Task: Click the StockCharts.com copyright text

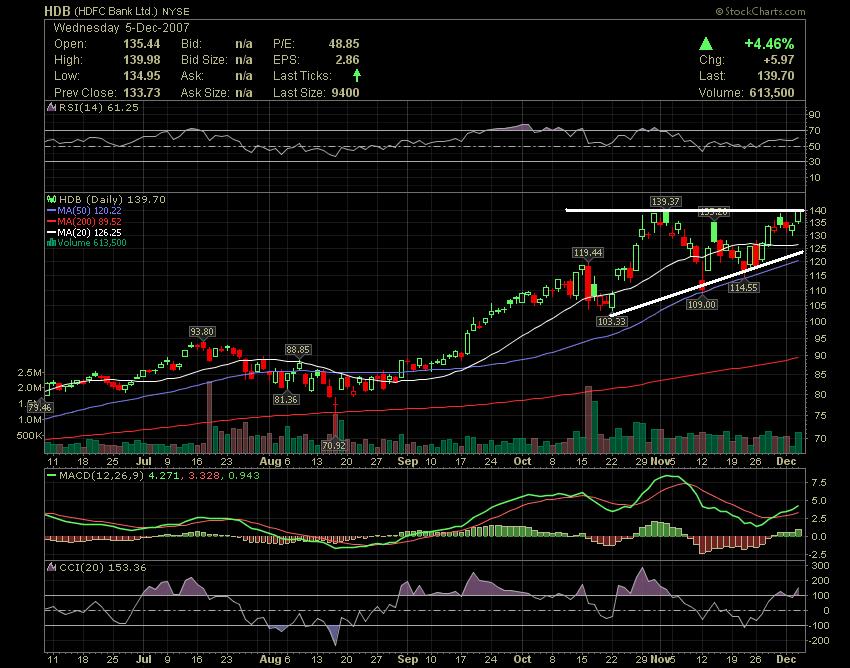Action: pos(761,11)
